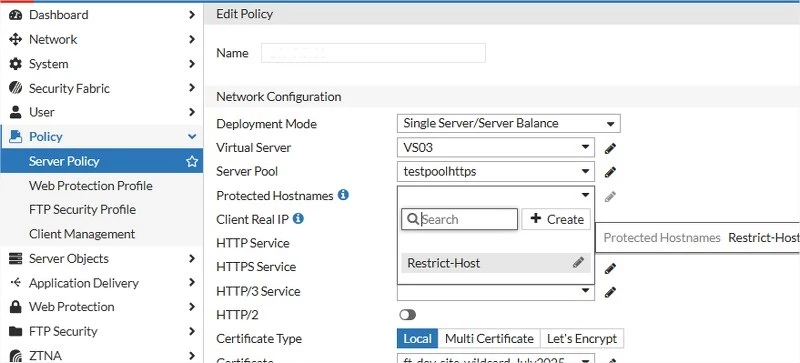Click the pencil beside the Protected Hostnames dropdown
This screenshot has width=800, height=363.
[x=610, y=196]
